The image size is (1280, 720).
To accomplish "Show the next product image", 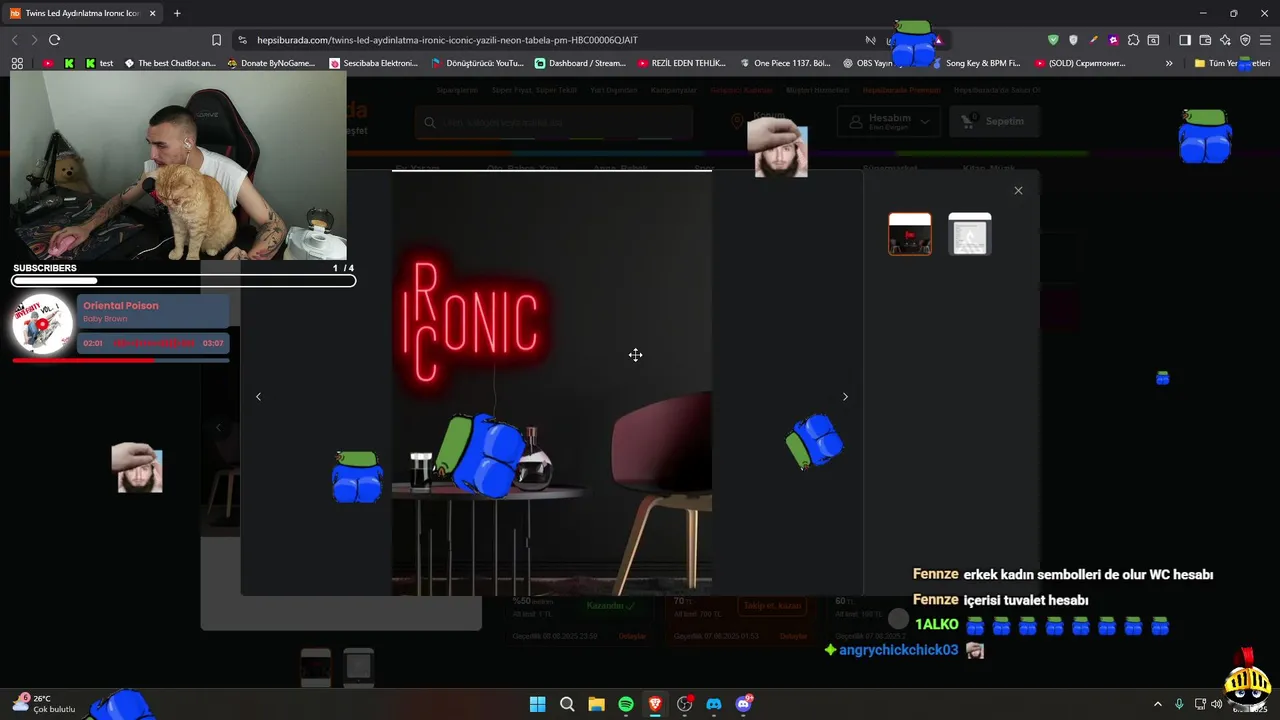I will coord(845,397).
